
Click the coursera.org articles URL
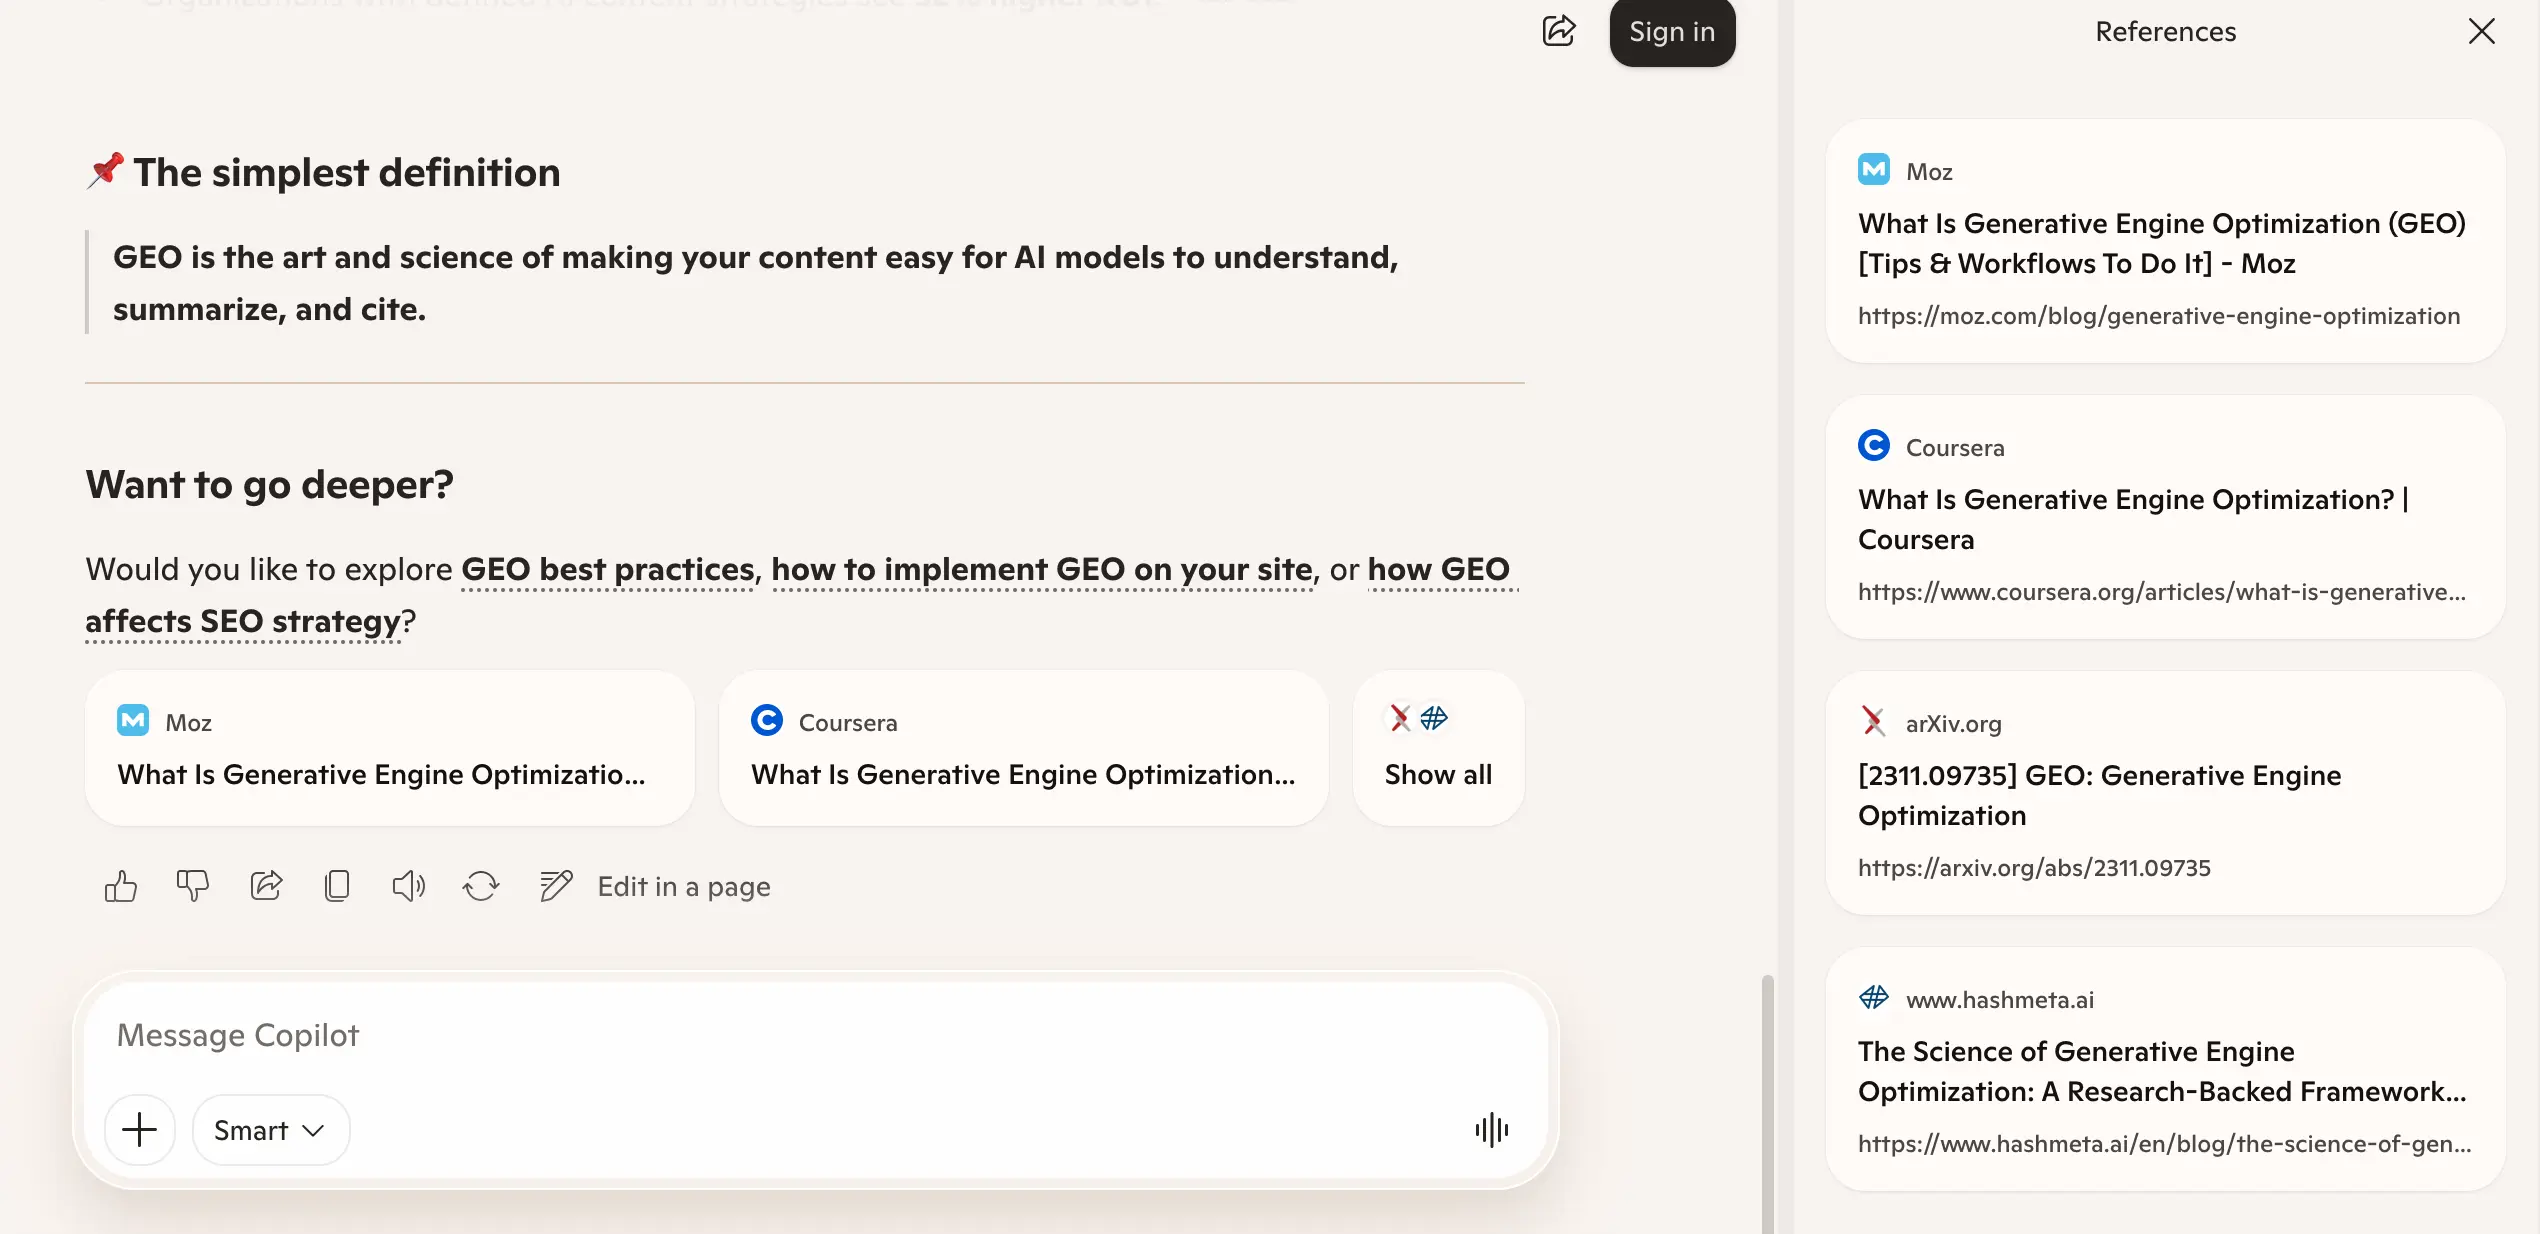pyautogui.click(x=2162, y=592)
